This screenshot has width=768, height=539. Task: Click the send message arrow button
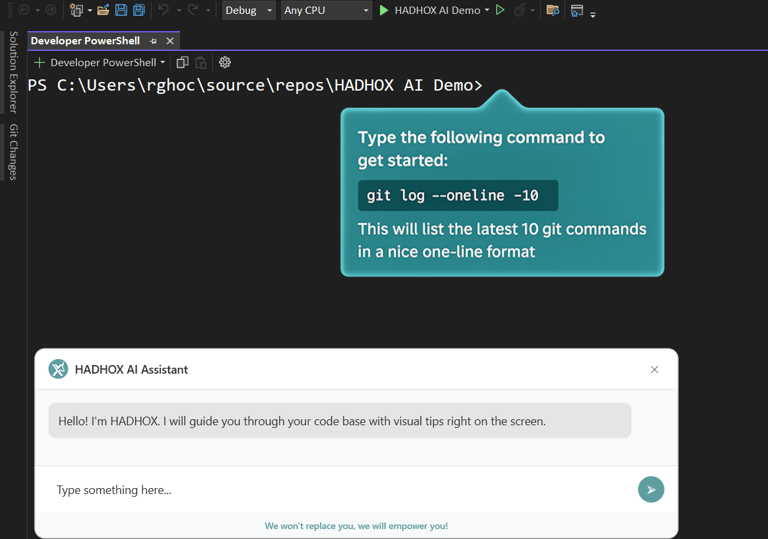[651, 490]
